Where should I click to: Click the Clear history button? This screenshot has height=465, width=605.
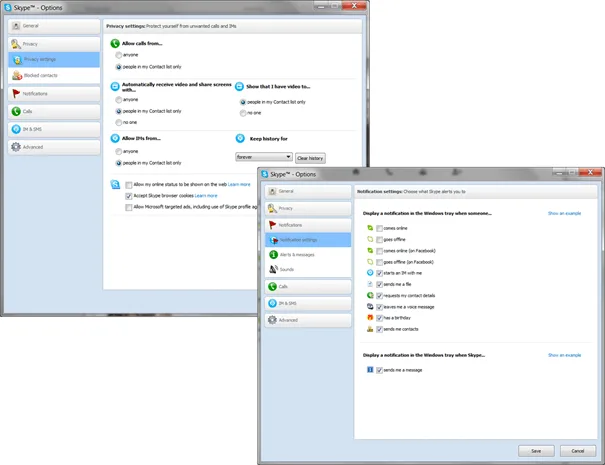pyautogui.click(x=310, y=158)
